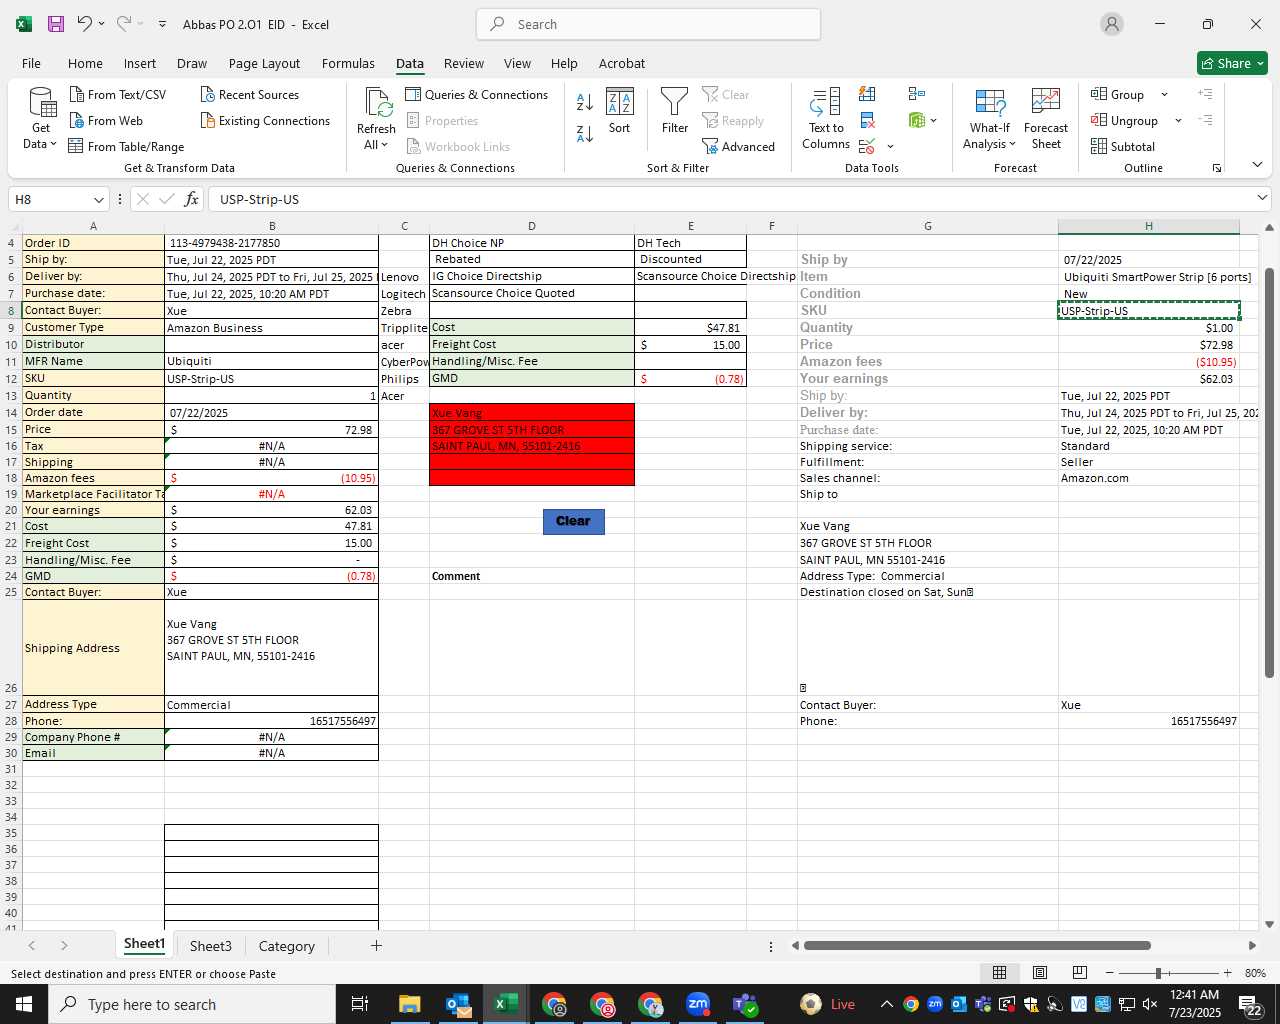The height and width of the screenshot is (1024, 1280).
Task: Open Recent Sources
Action: click(x=250, y=94)
